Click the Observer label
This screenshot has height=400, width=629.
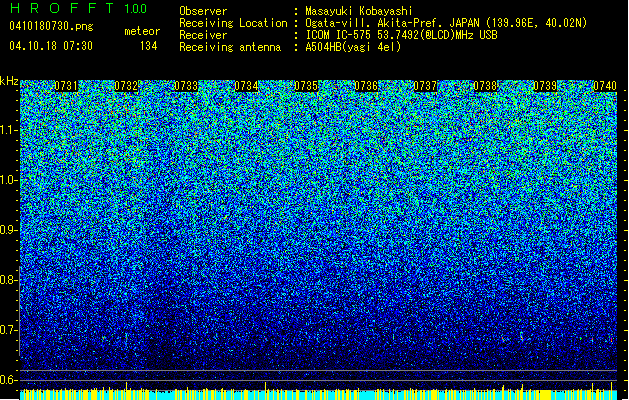point(203,11)
